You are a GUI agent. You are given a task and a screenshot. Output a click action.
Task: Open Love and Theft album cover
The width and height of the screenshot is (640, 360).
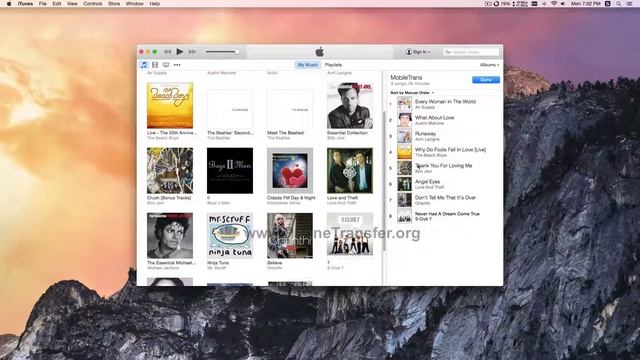350,171
